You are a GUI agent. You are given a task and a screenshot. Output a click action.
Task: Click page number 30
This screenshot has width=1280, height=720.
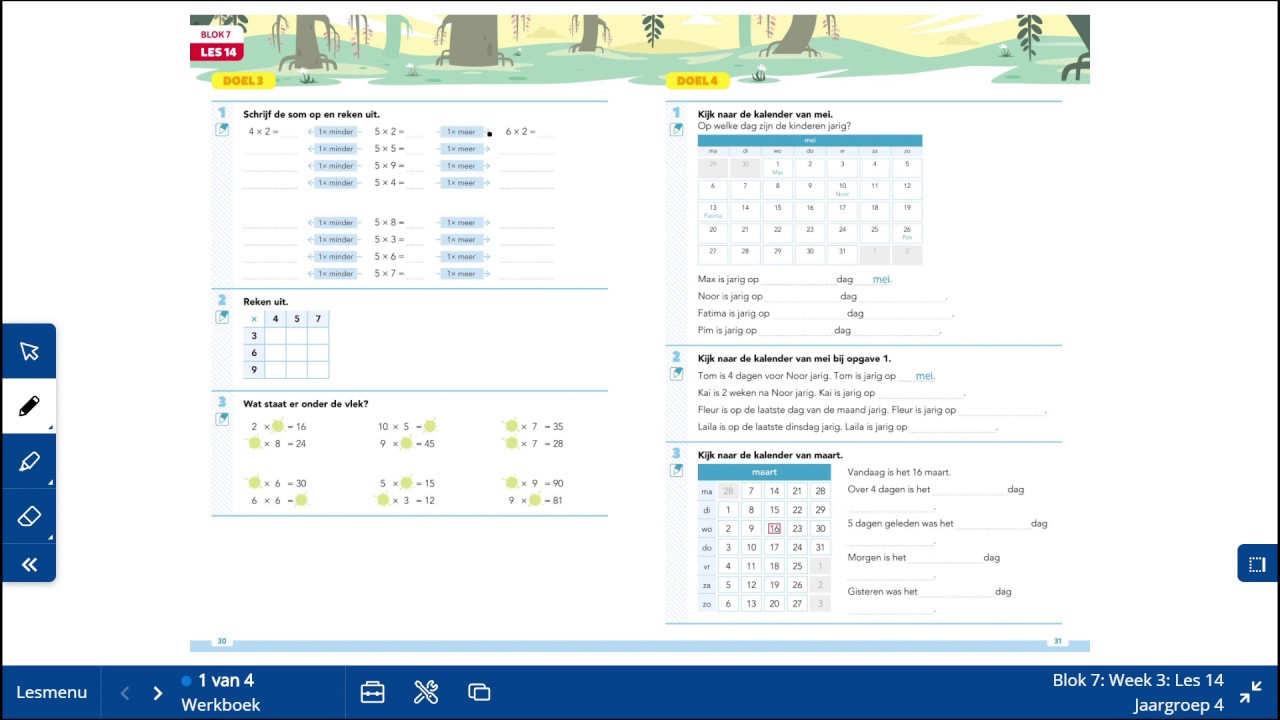pos(222,642)
